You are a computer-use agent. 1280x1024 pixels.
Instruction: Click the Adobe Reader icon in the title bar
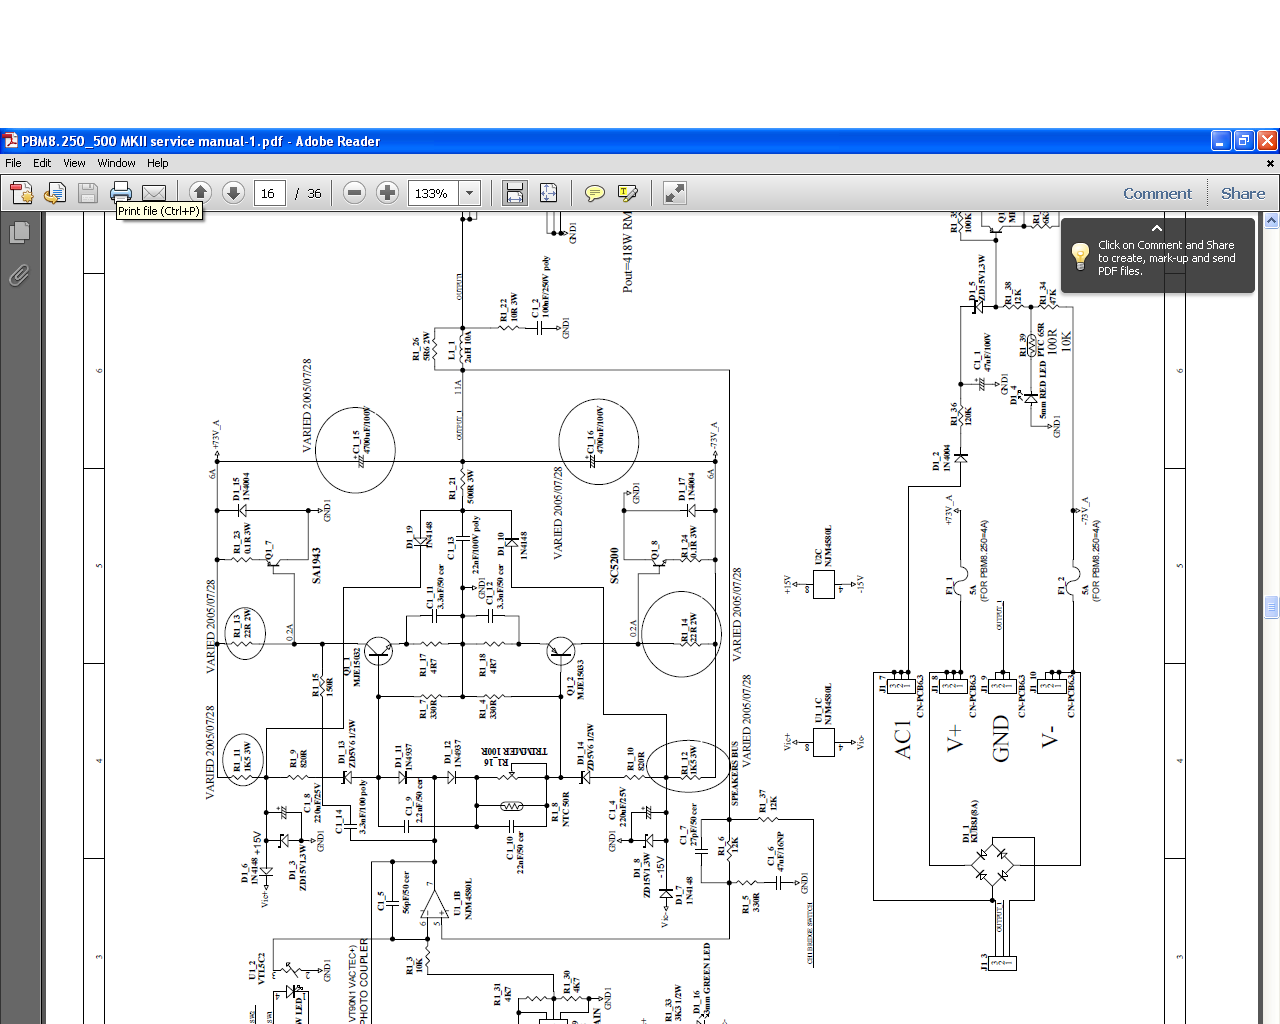point(10,141)
